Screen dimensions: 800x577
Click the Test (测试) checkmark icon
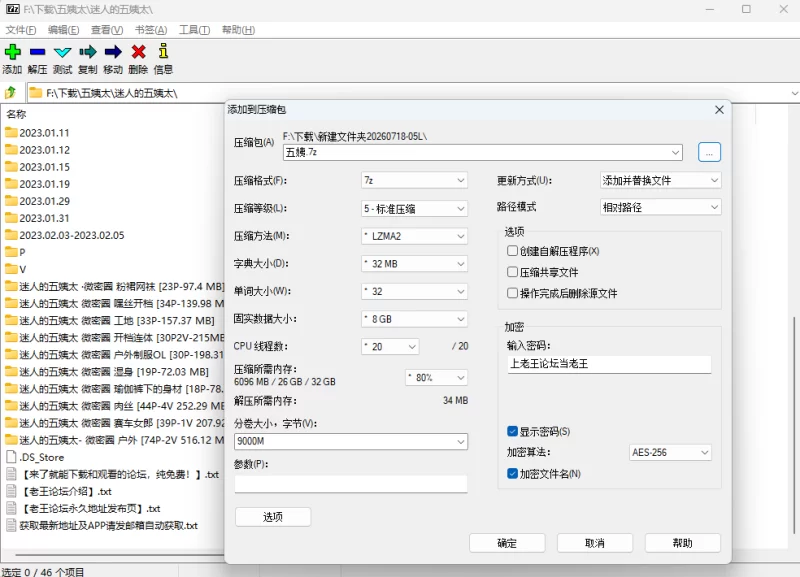(x=62, y=52)
